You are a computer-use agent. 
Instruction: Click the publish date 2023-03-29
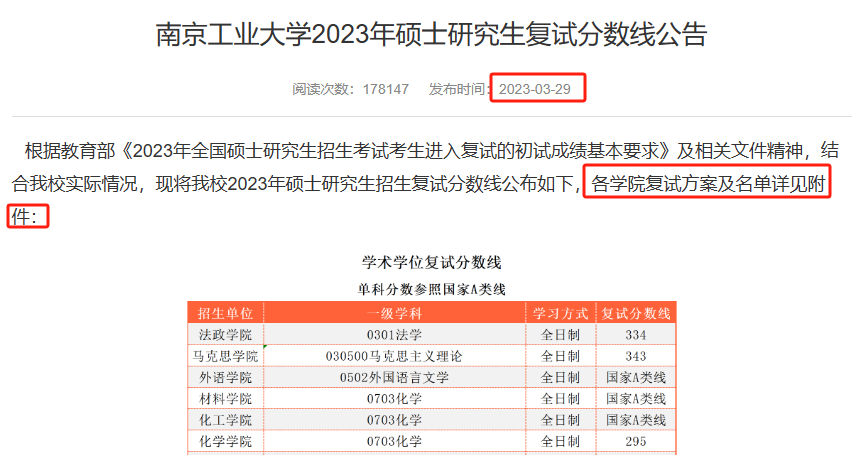coord(535,89)
